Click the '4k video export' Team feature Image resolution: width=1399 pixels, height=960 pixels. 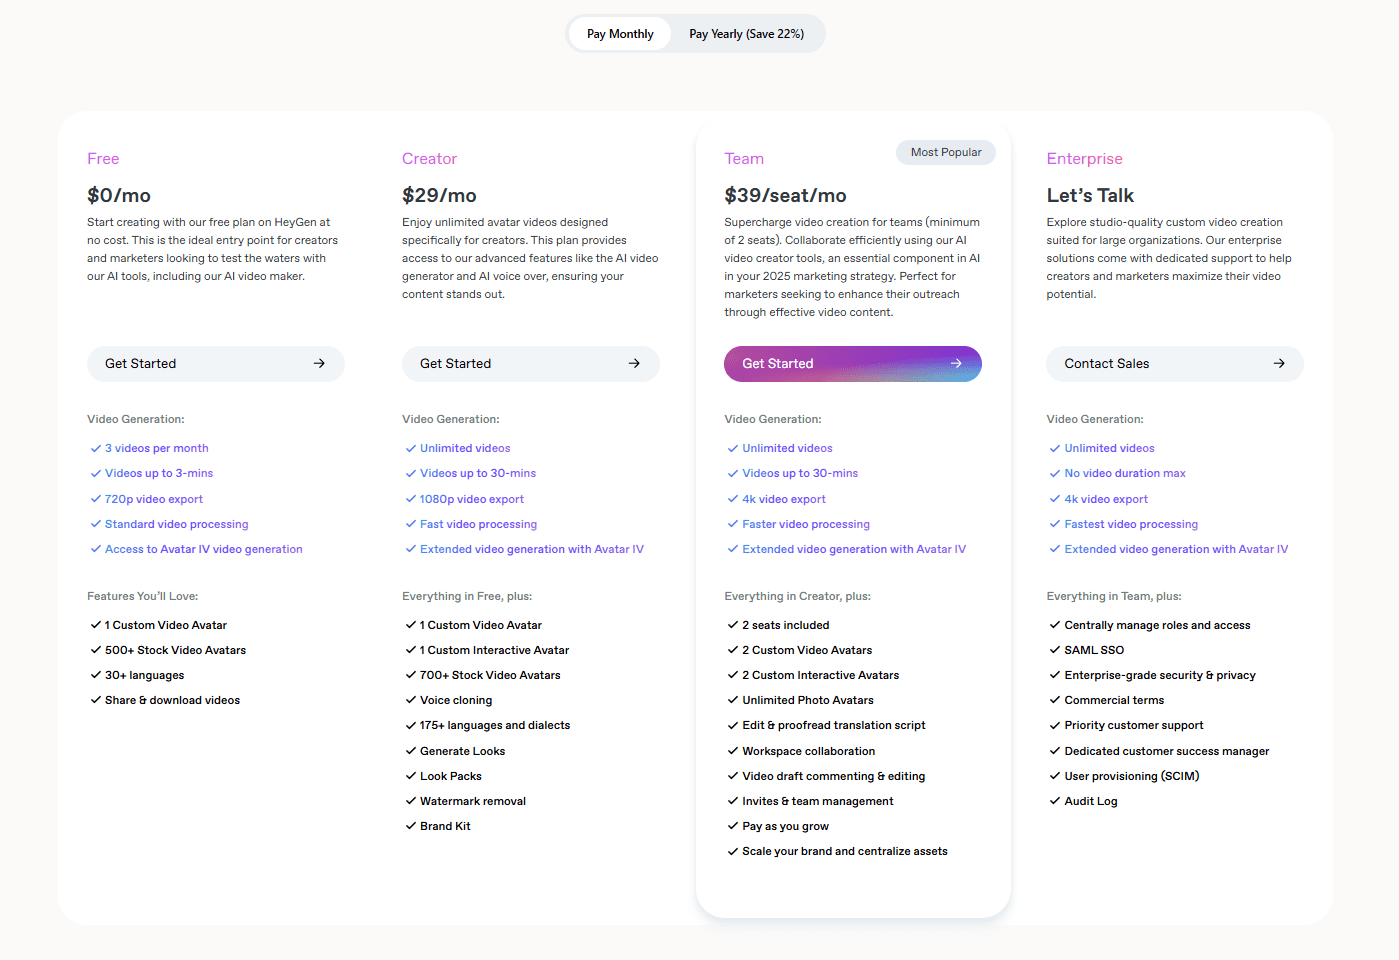pyautogui.click(x=783, y=500)
